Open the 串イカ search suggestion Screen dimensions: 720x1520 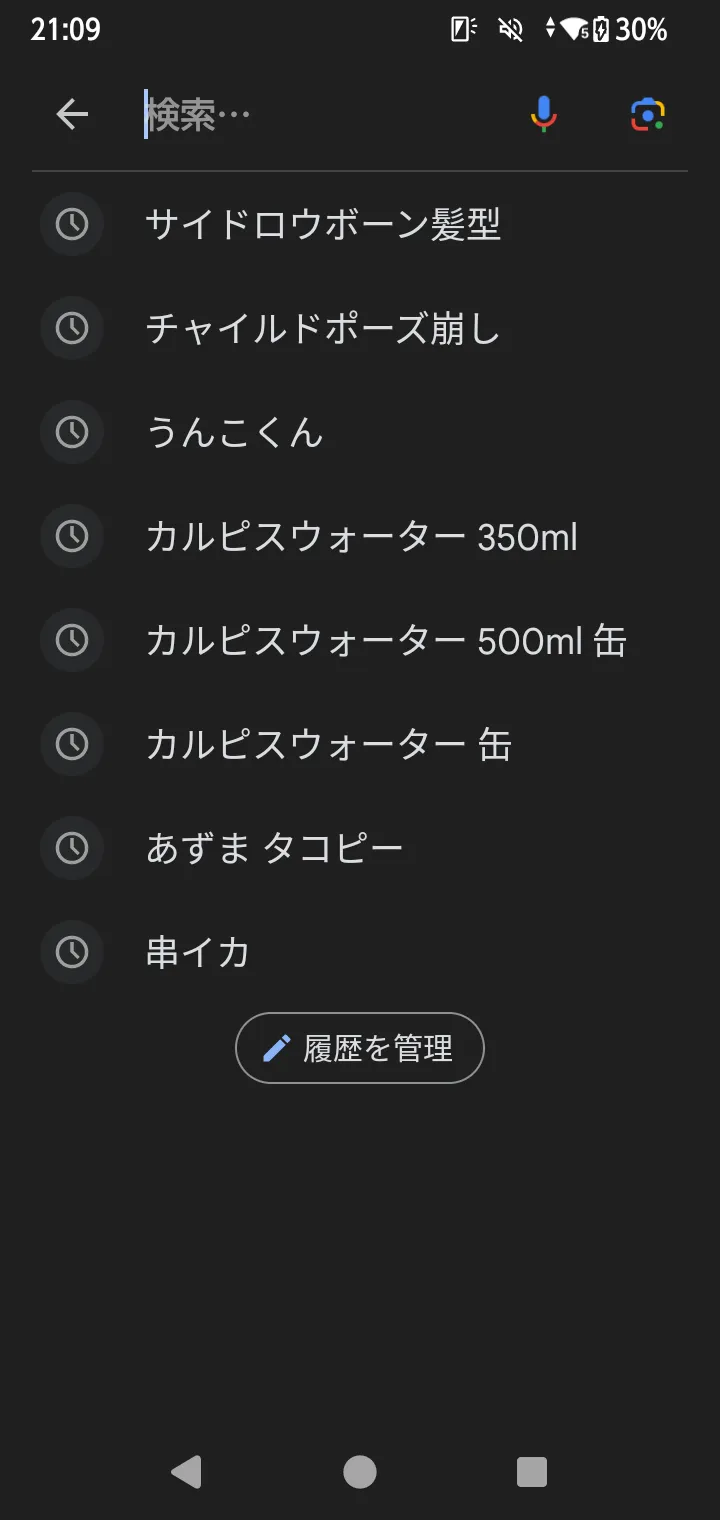click(x=198, y=952)
